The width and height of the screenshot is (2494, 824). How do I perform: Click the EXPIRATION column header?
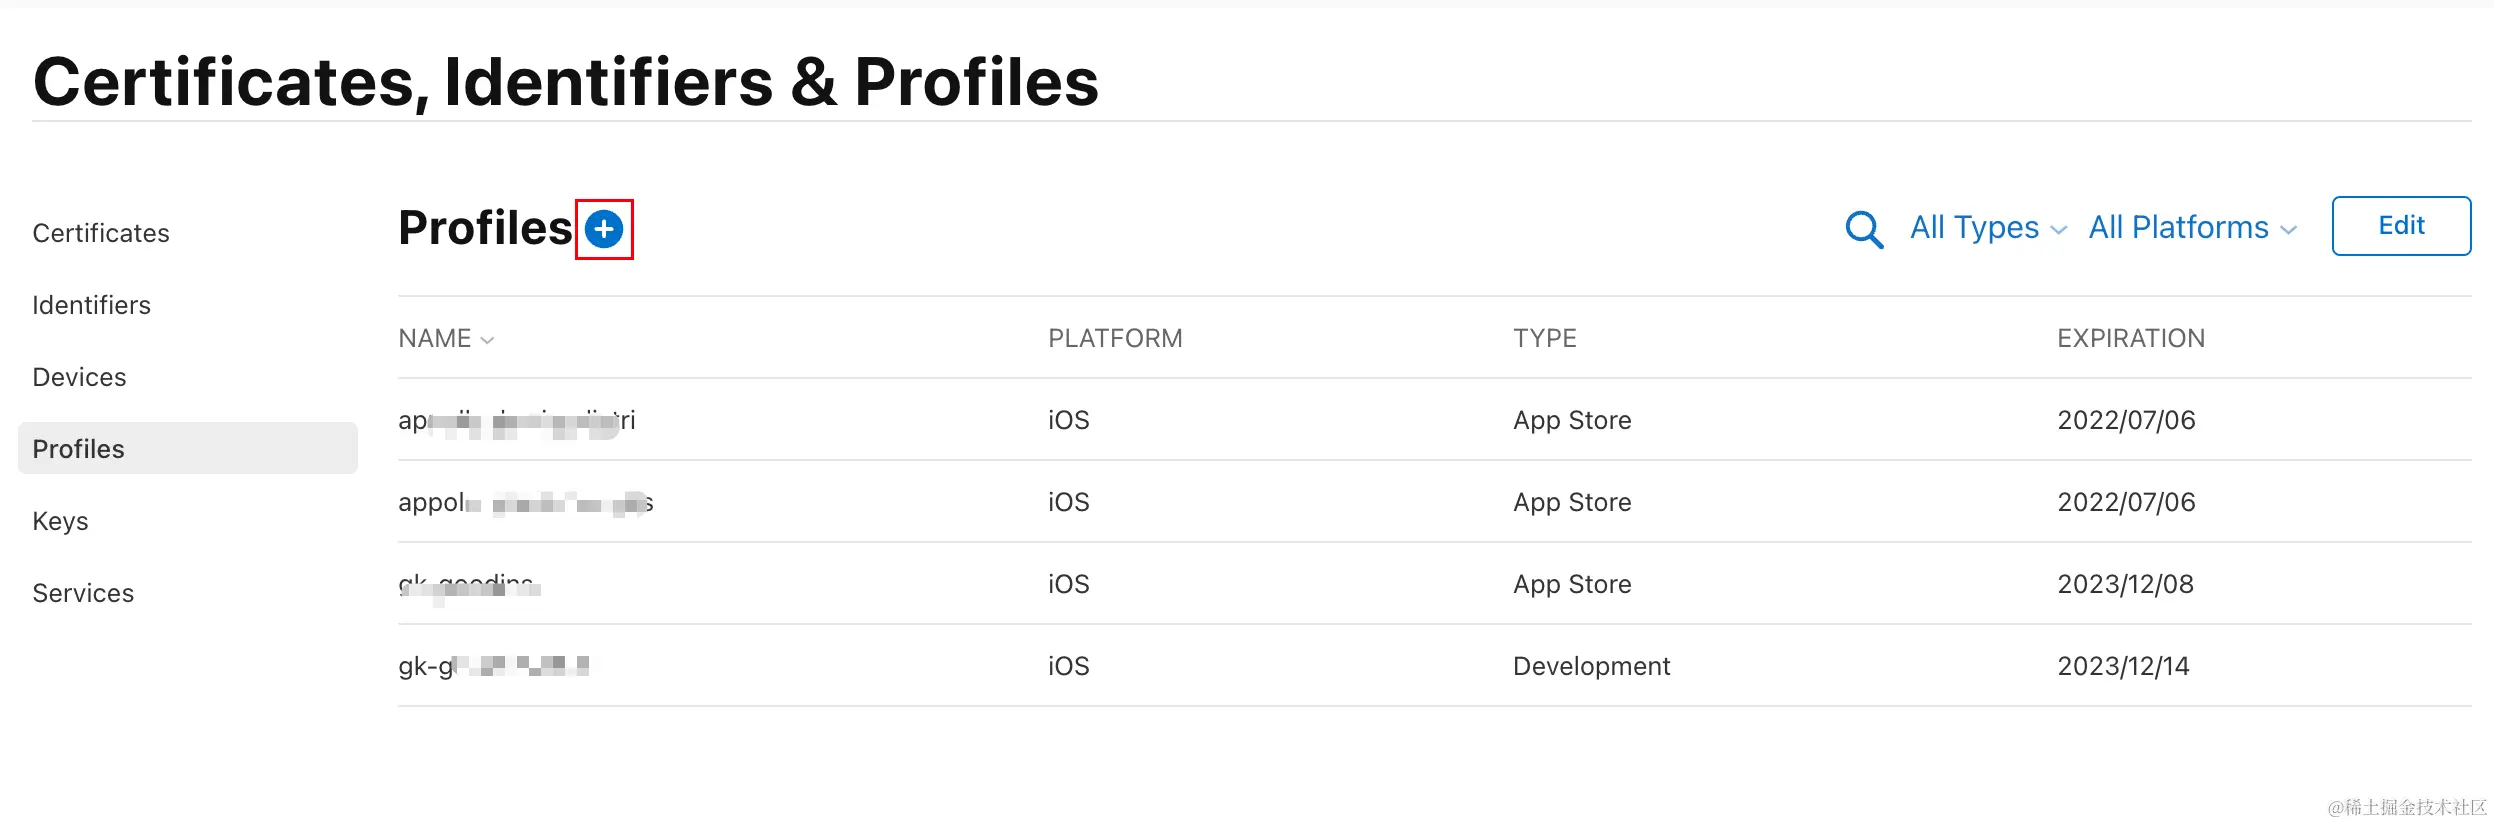coord(2130,339)
